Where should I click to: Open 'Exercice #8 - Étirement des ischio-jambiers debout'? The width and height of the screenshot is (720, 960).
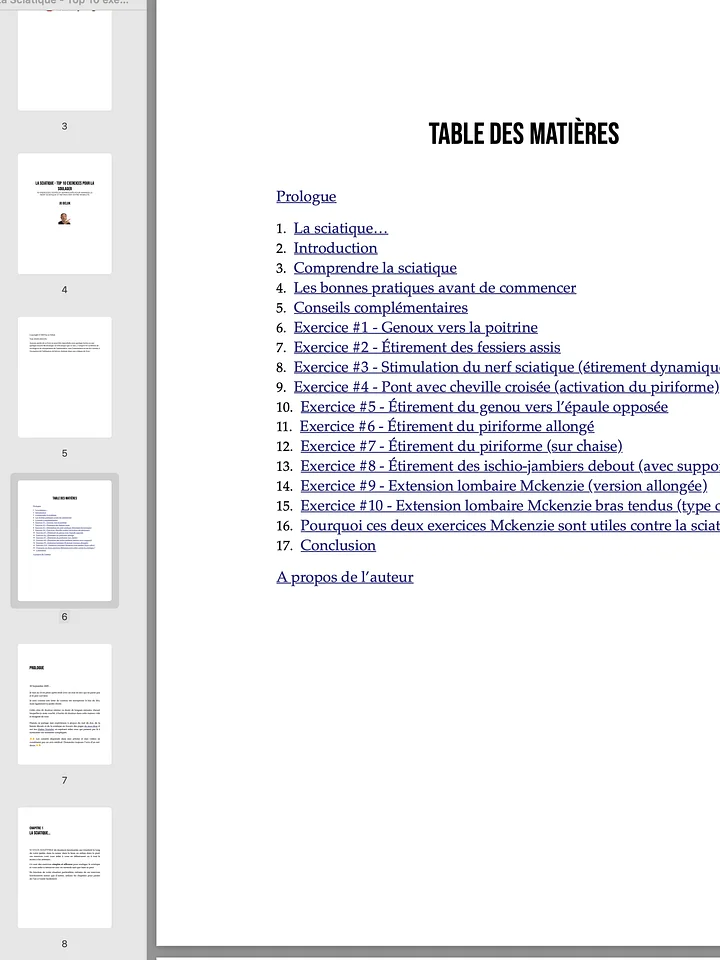click(x=510, y=466)
